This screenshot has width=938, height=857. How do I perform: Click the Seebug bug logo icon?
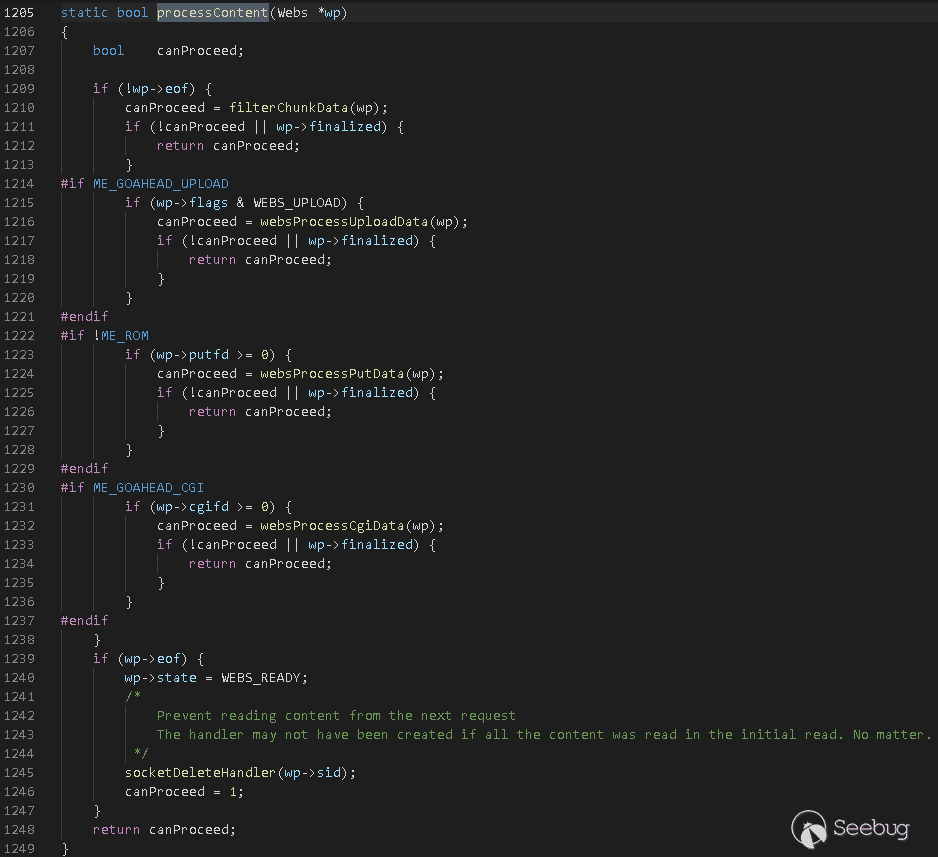coord(810,827)
